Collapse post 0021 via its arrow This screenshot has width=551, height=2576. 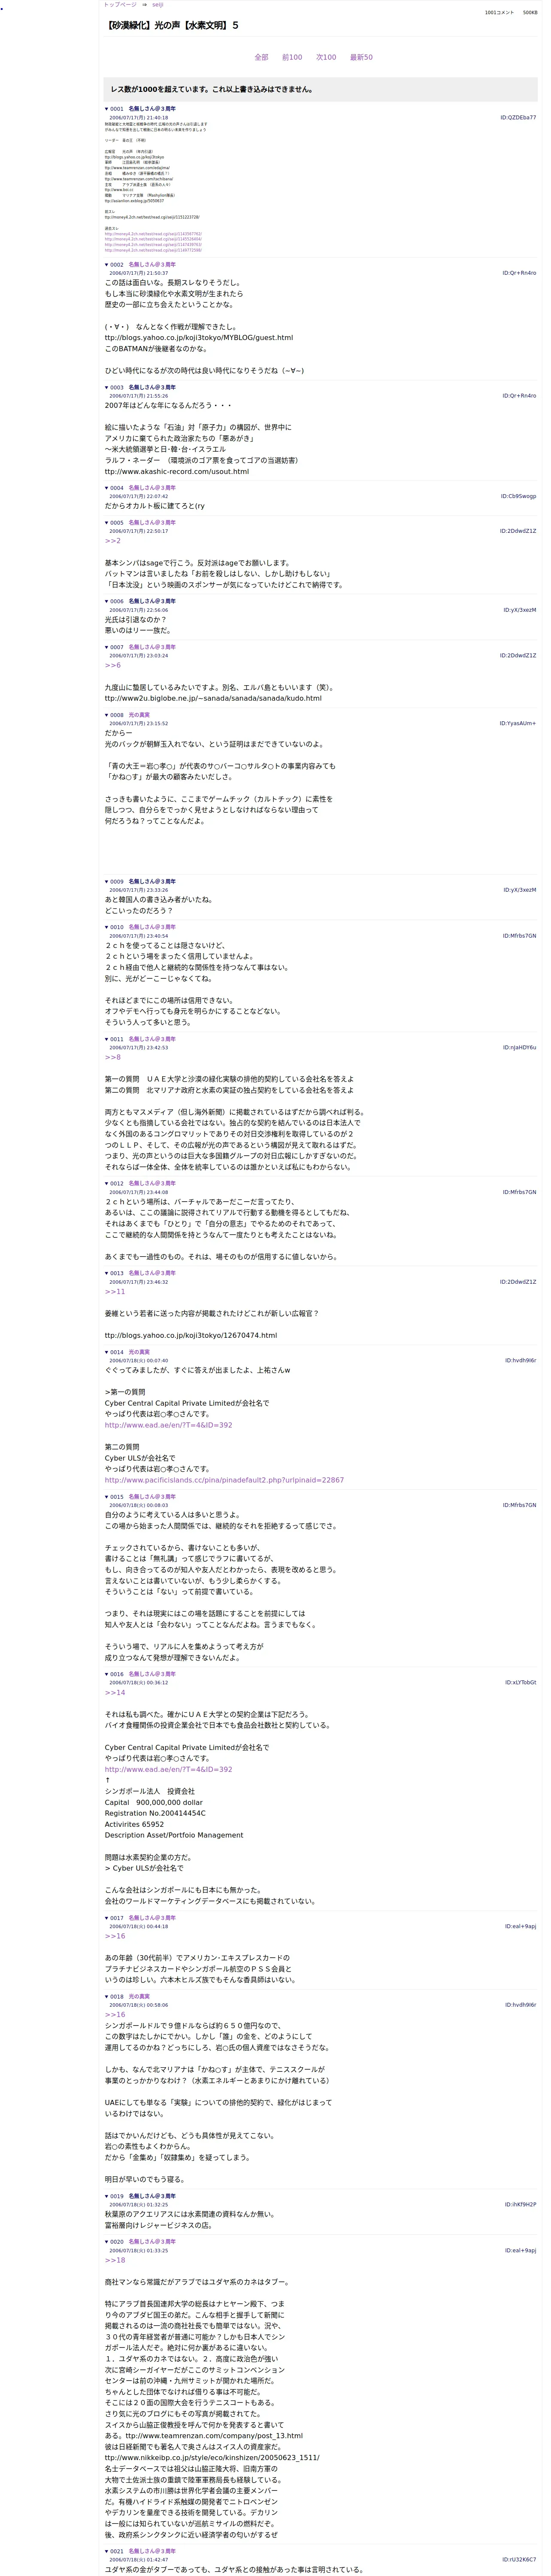click(x=107, y=2551)
